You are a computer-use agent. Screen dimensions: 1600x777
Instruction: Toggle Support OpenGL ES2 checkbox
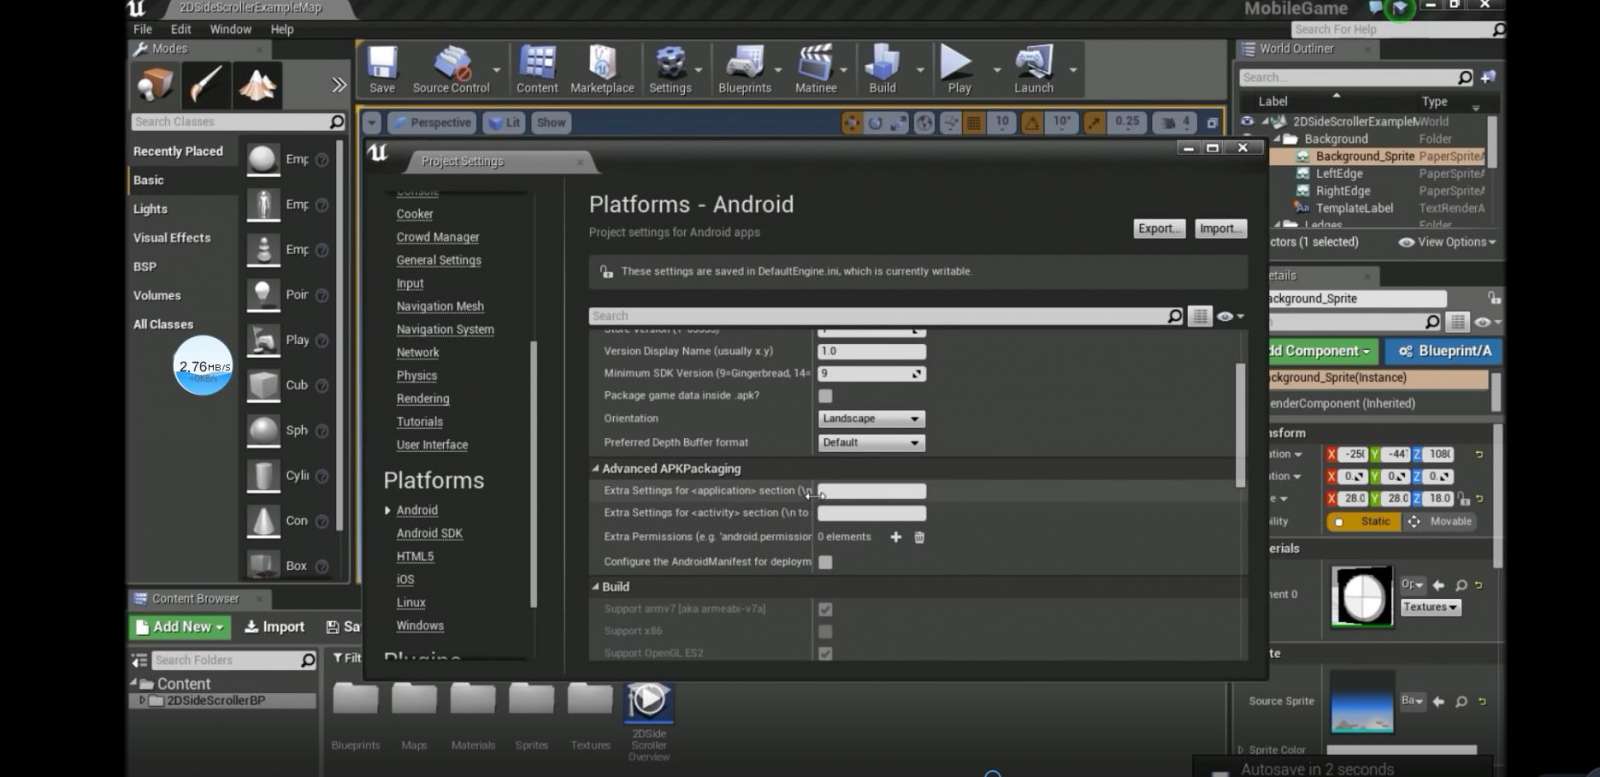point(825,653)
